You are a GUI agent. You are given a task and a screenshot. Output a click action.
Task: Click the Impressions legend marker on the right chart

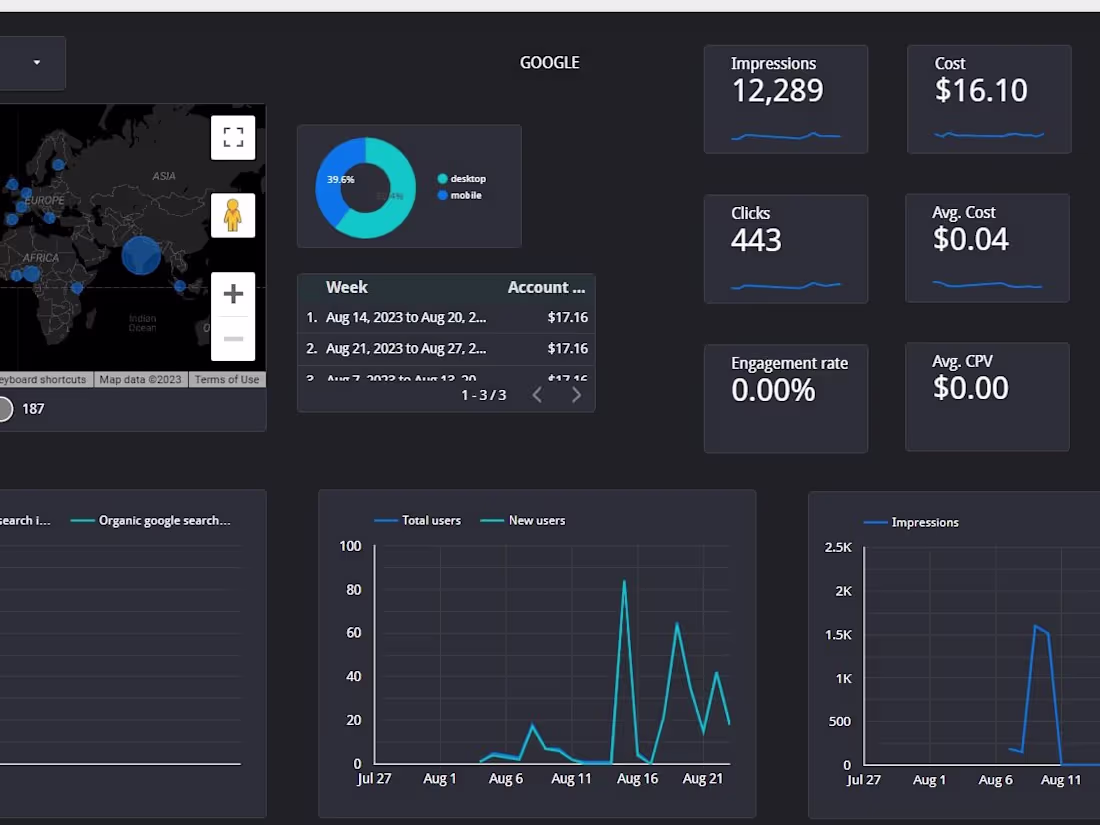pos(874,522)
